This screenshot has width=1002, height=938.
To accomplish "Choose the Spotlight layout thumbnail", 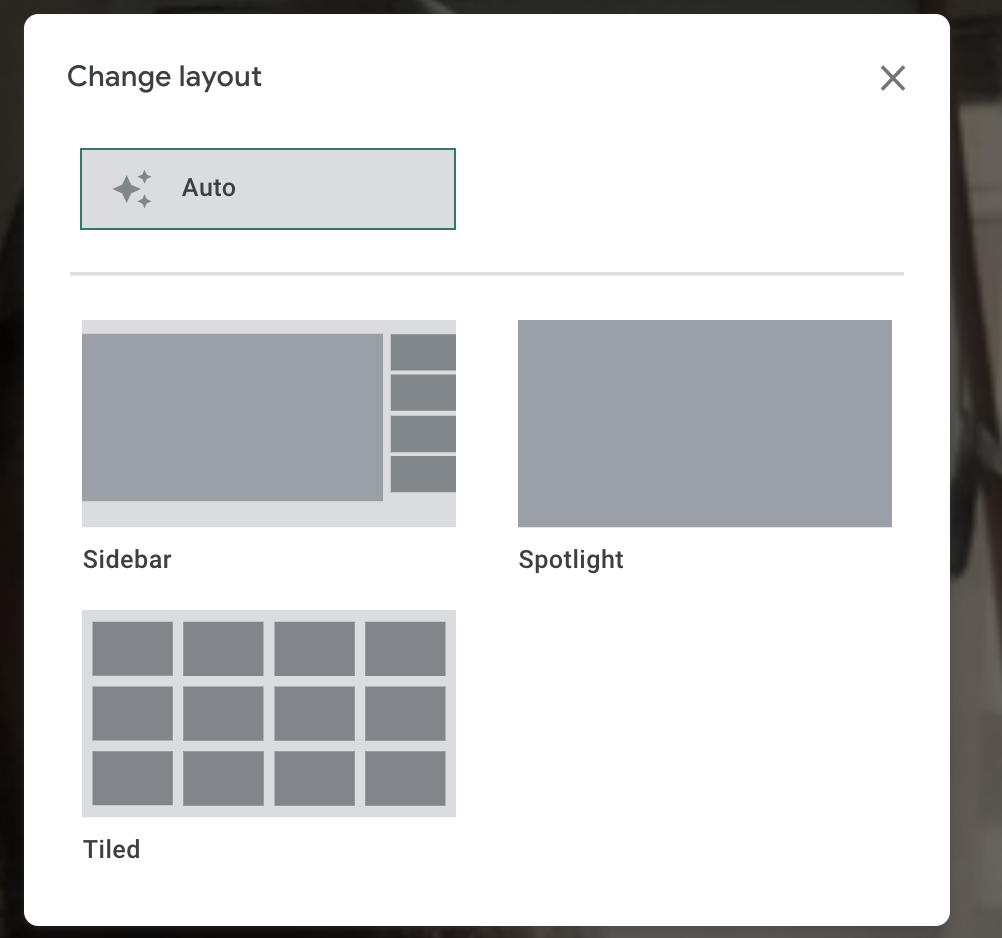I will pyautogui.click(x=704, y=423).
